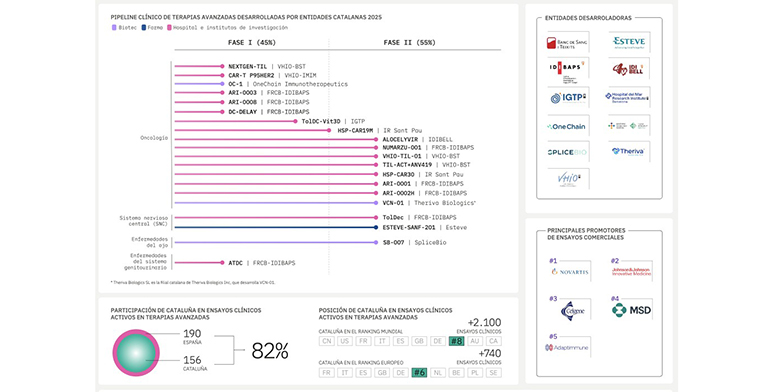Click the DC-DELAY pipeline entry
770x392 pixels.
pos(269,112)
